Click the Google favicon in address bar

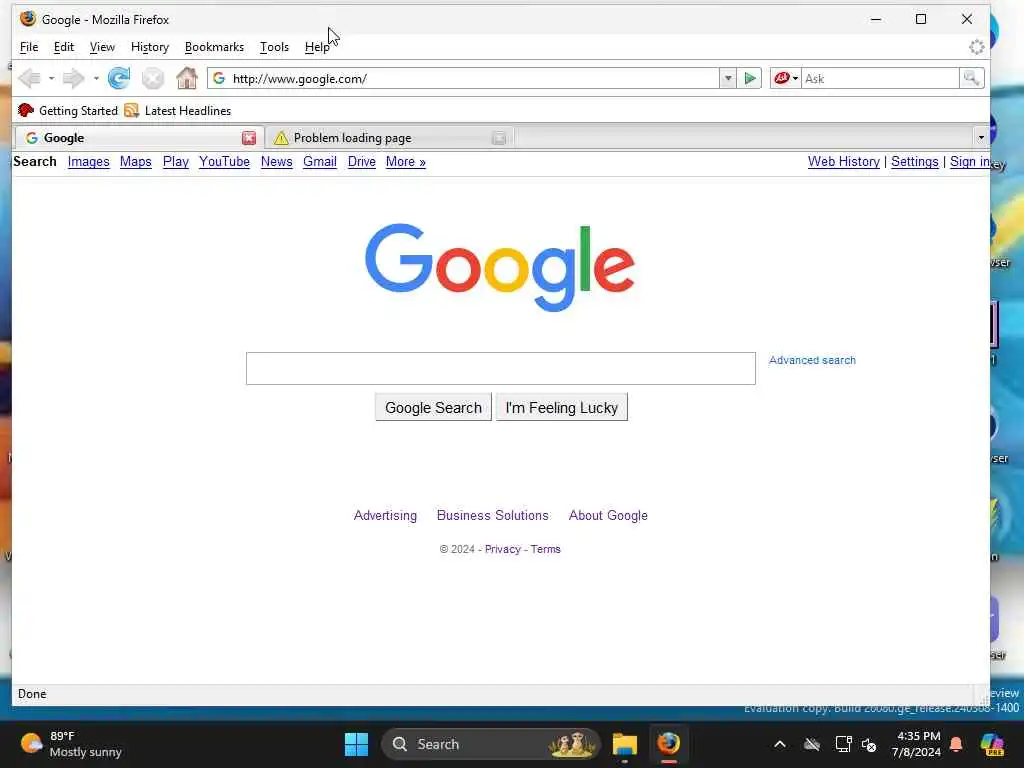[219, 78]
